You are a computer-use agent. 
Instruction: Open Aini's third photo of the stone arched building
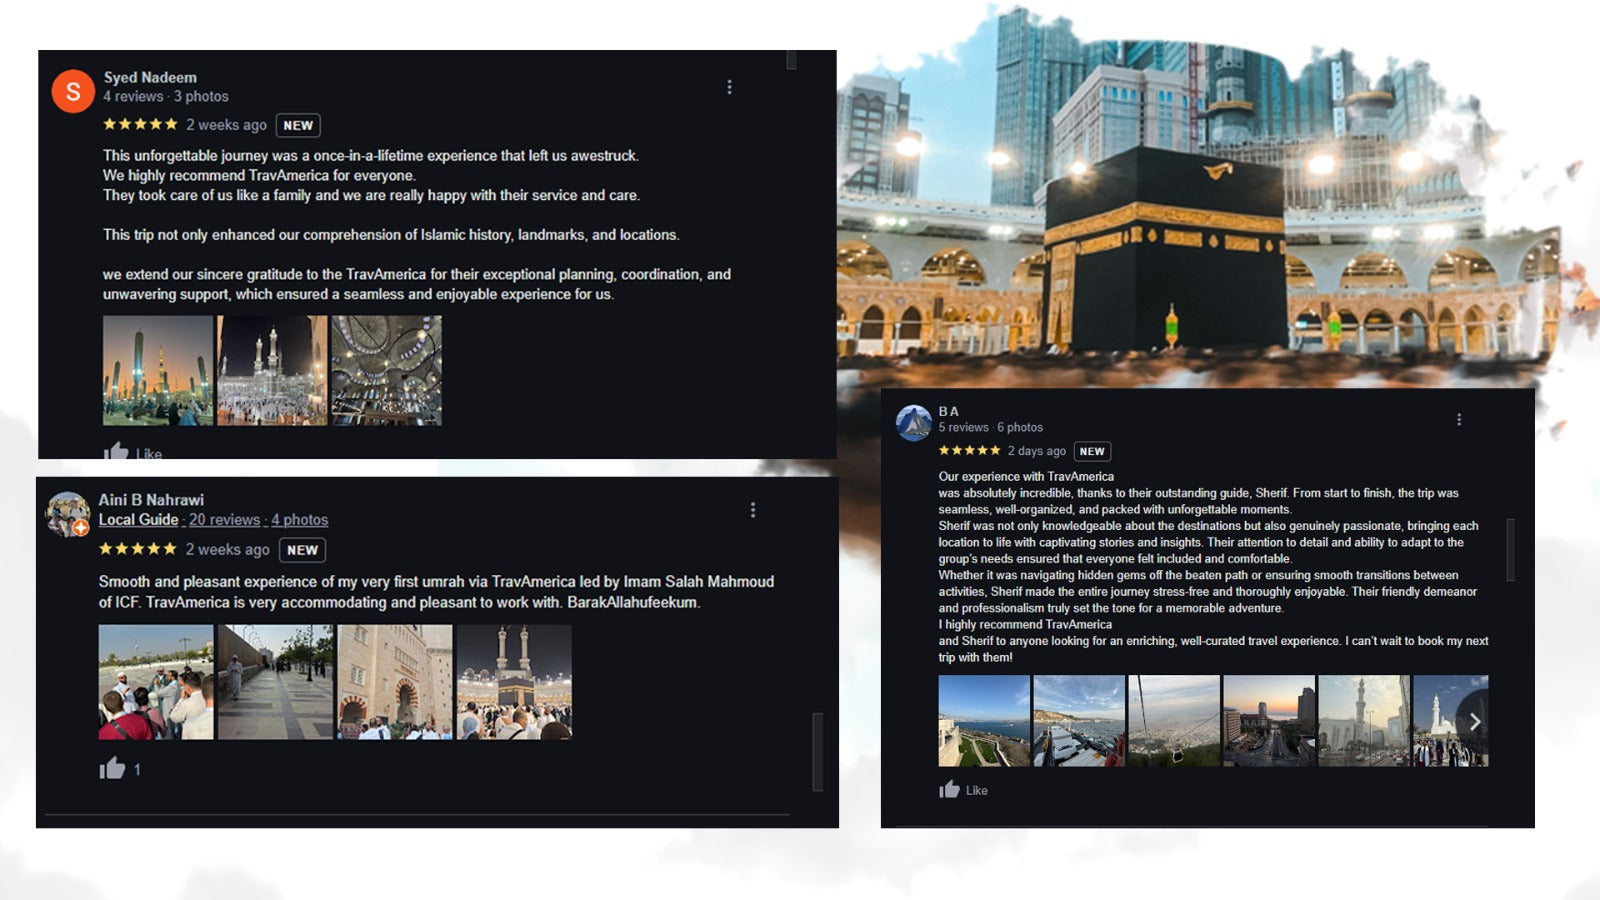point(395,682)
